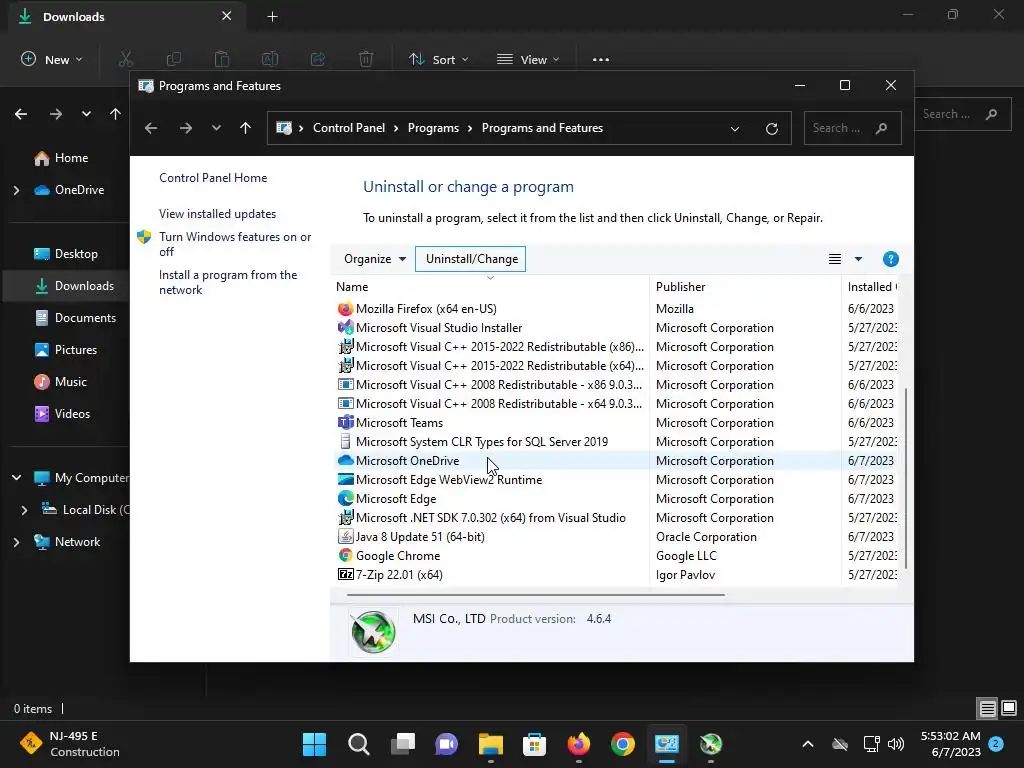Screen dimensions: 1024x768
Task: Open Firefox from the taskbar
Action: click(579, 744)
